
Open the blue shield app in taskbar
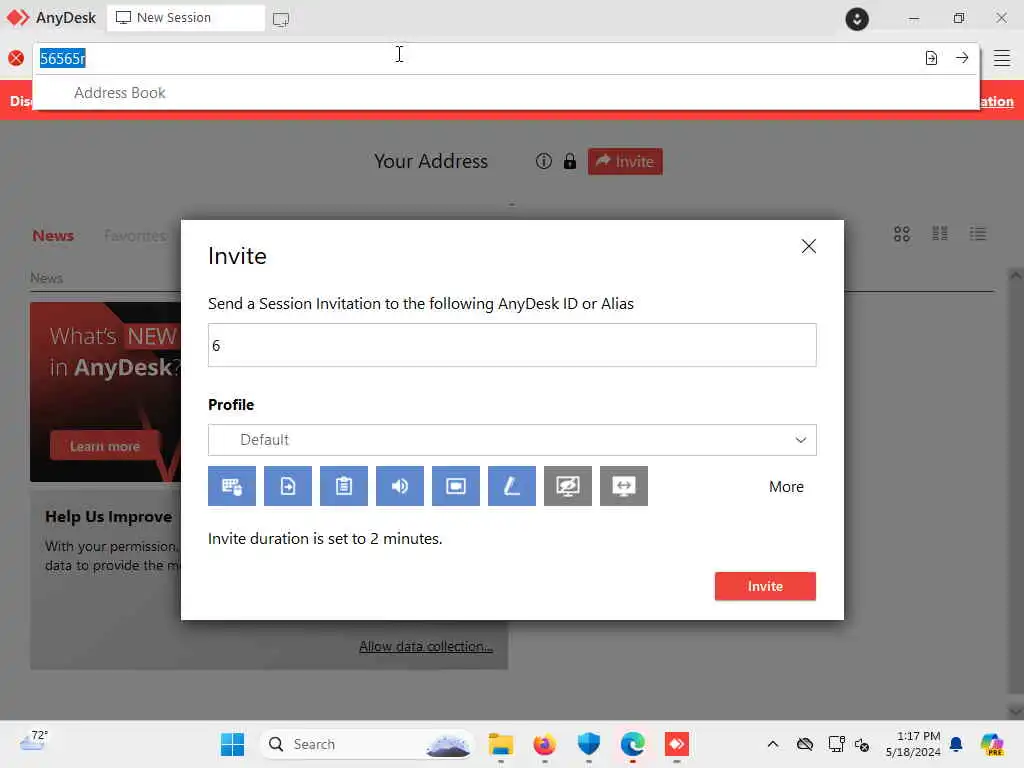coord(588,744)
